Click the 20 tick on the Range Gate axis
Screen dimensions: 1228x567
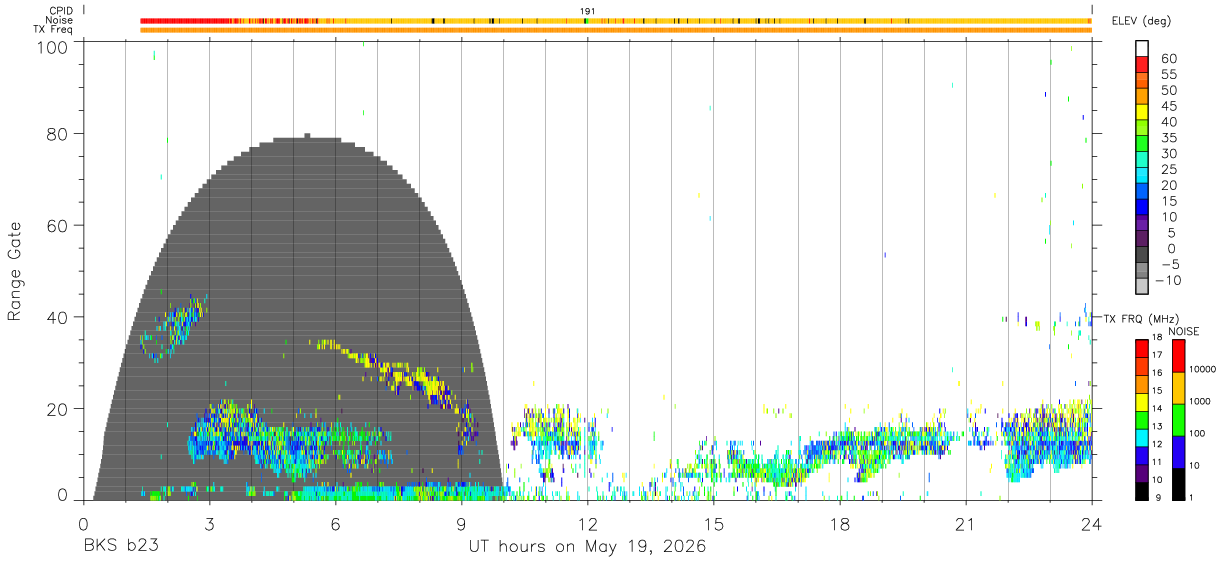[59, 409]
